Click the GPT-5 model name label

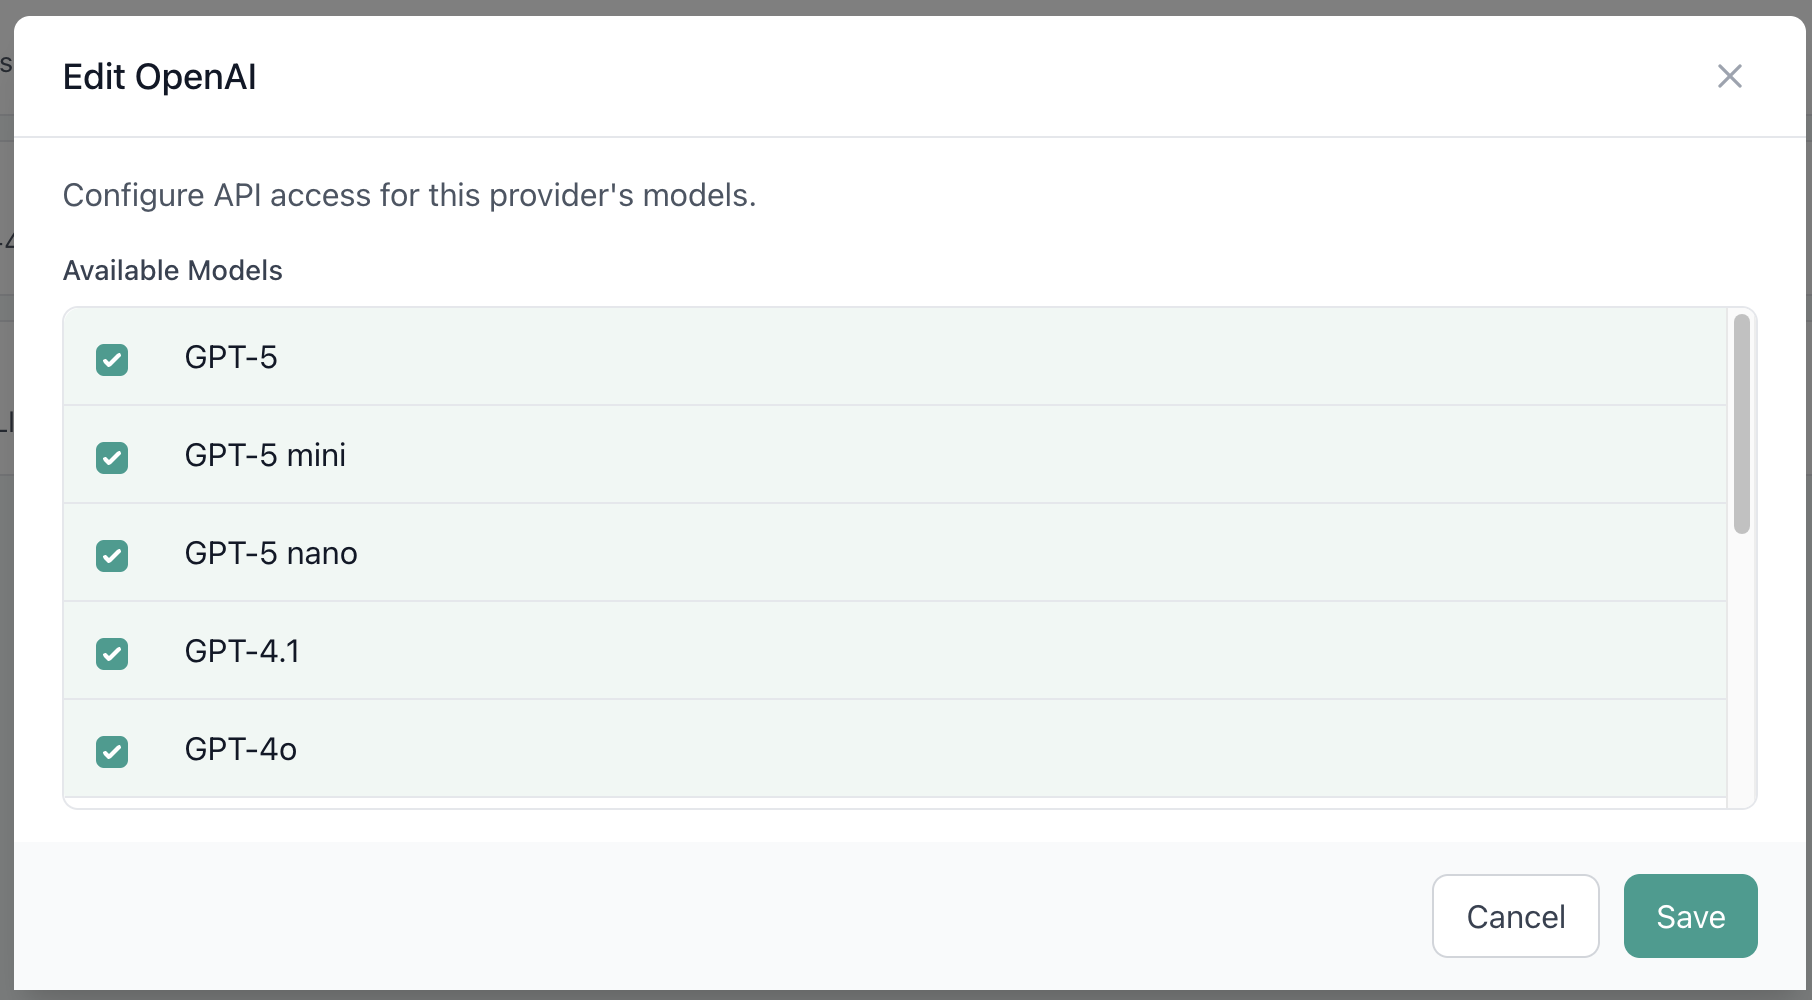231,357
